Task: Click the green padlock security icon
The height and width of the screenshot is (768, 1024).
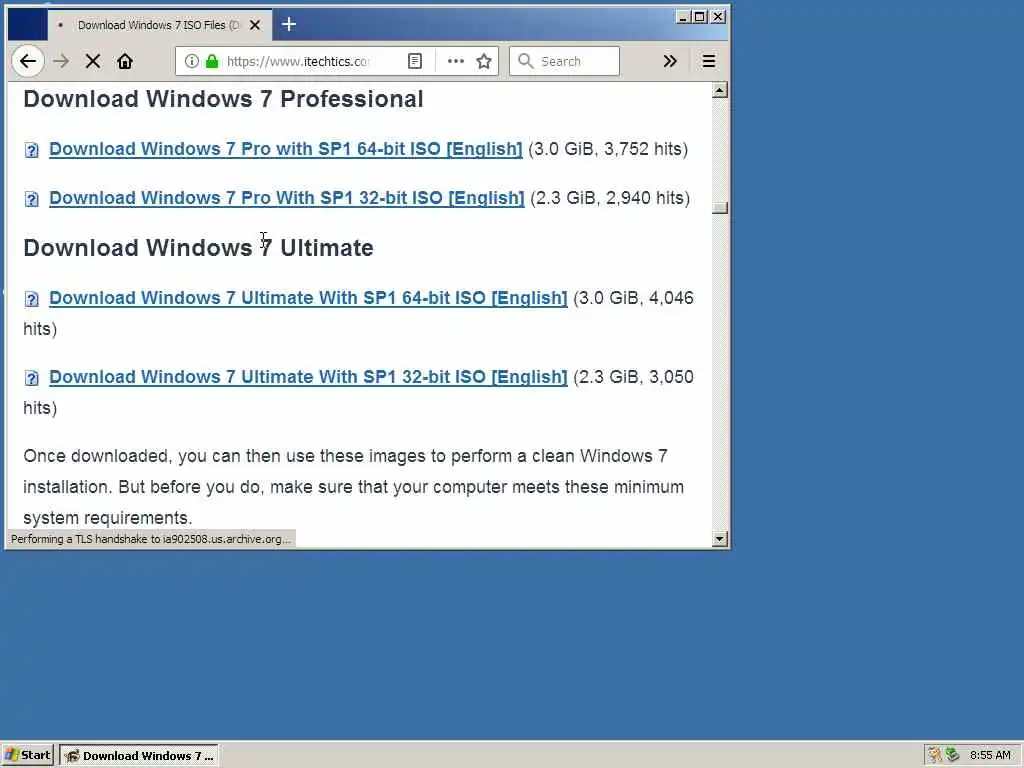Action: 212,61
